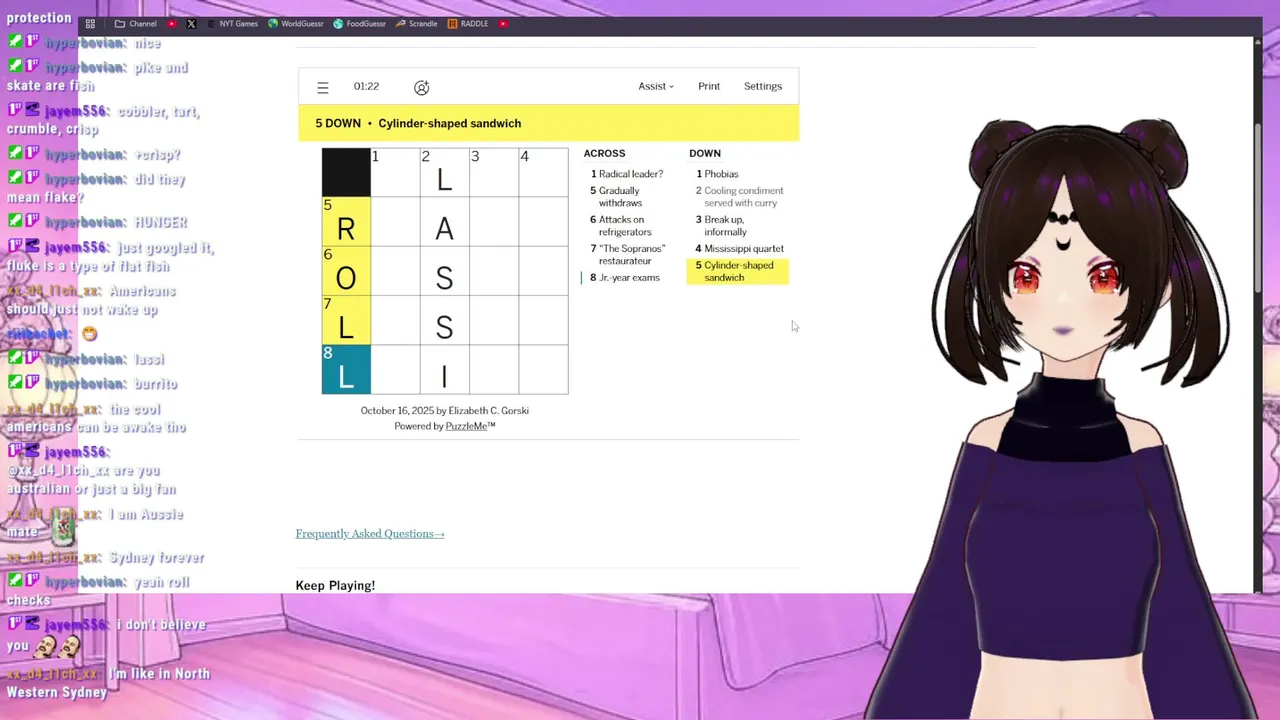Select grid cell numbered 3
The image size is (1280, 720).
tap(494, 172)
